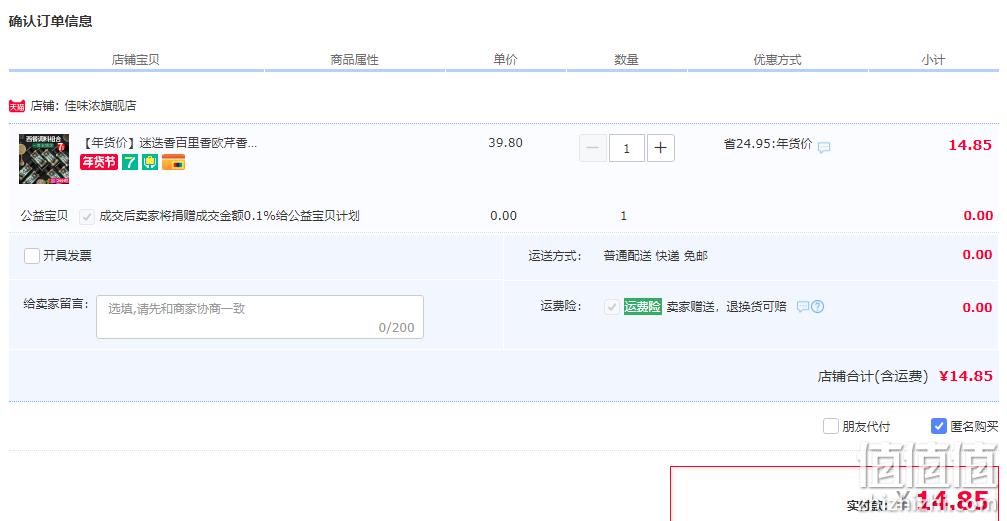Open the 【年货价】迷迭香百里香欧芹香 product link

coord(170,143)
